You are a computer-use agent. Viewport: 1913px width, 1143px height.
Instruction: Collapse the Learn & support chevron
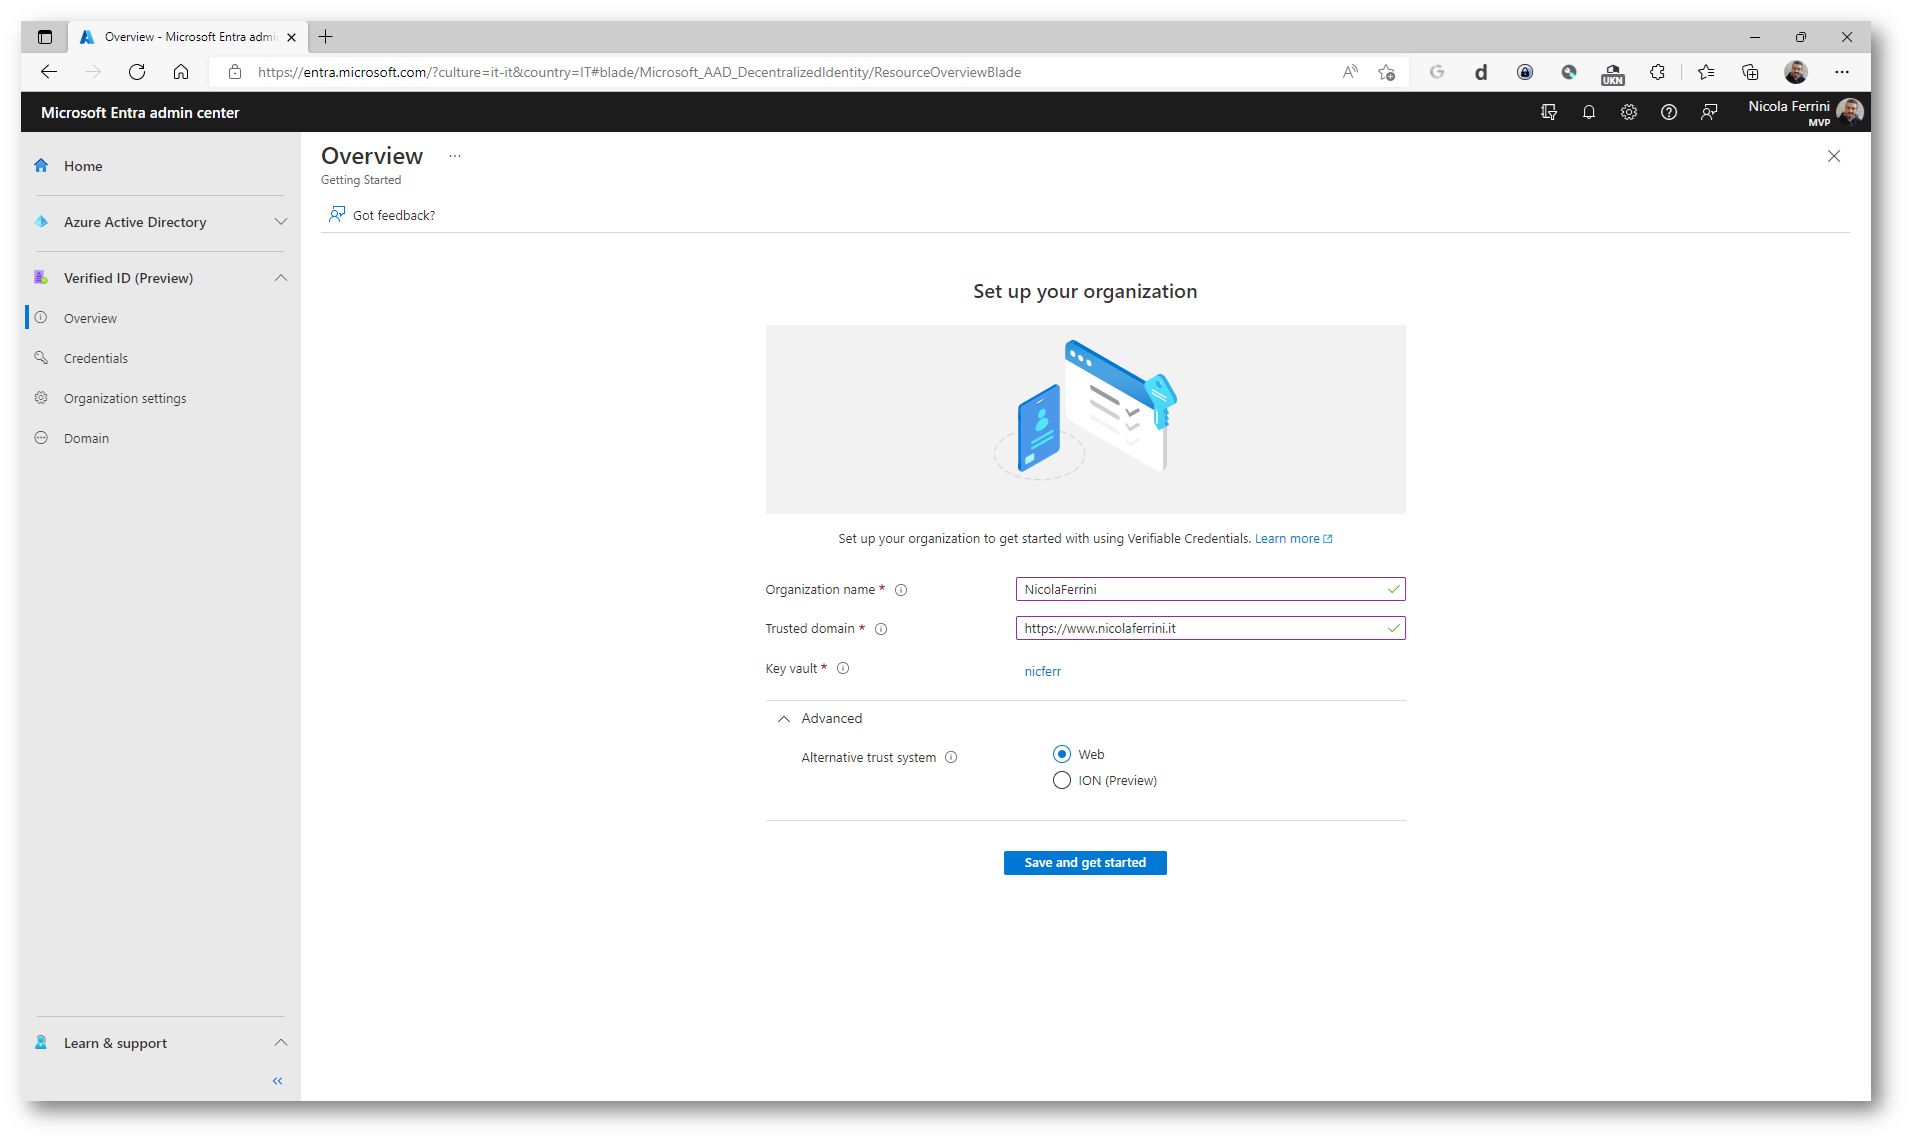pyautogui.click(x=281, y=1043)
